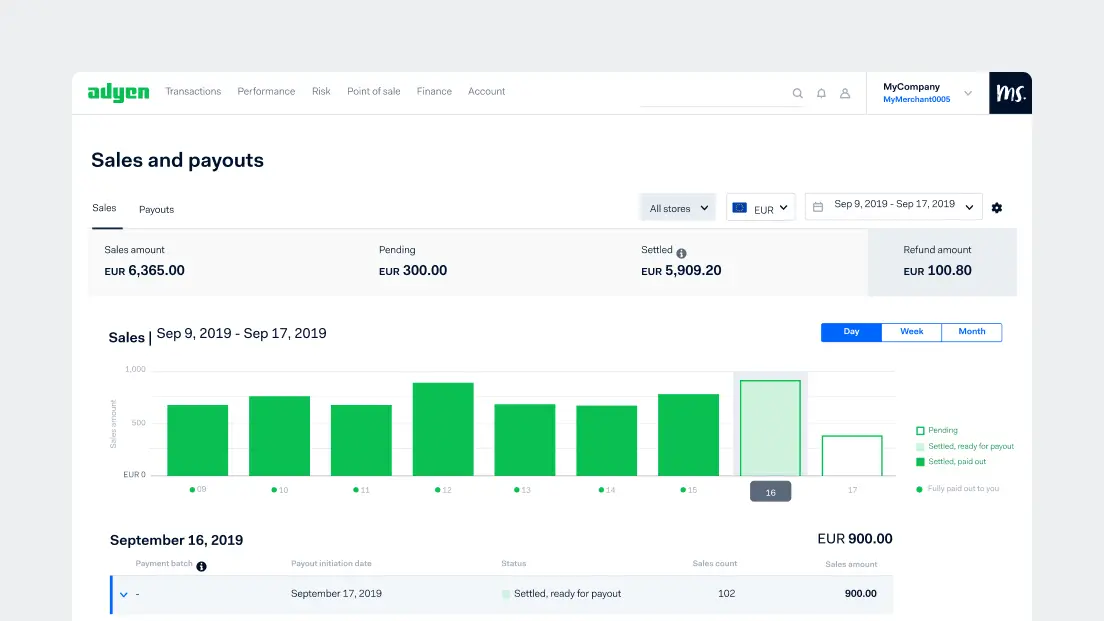Switch chart to Week view

pos(911,332)
